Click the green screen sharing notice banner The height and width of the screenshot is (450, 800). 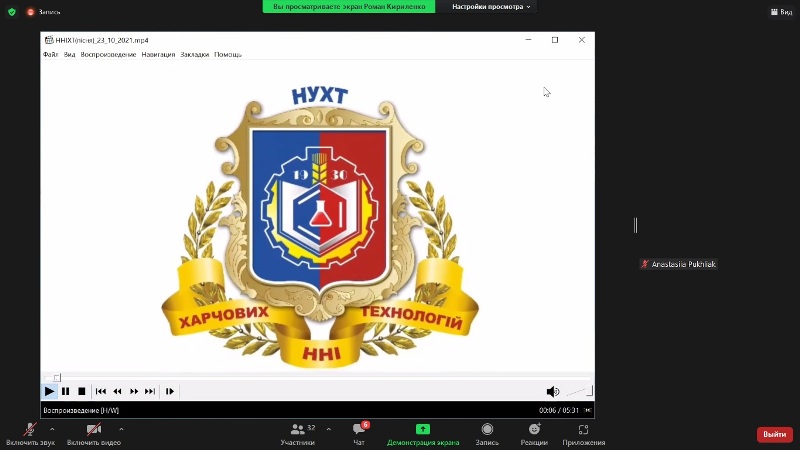tap(349, 7)
